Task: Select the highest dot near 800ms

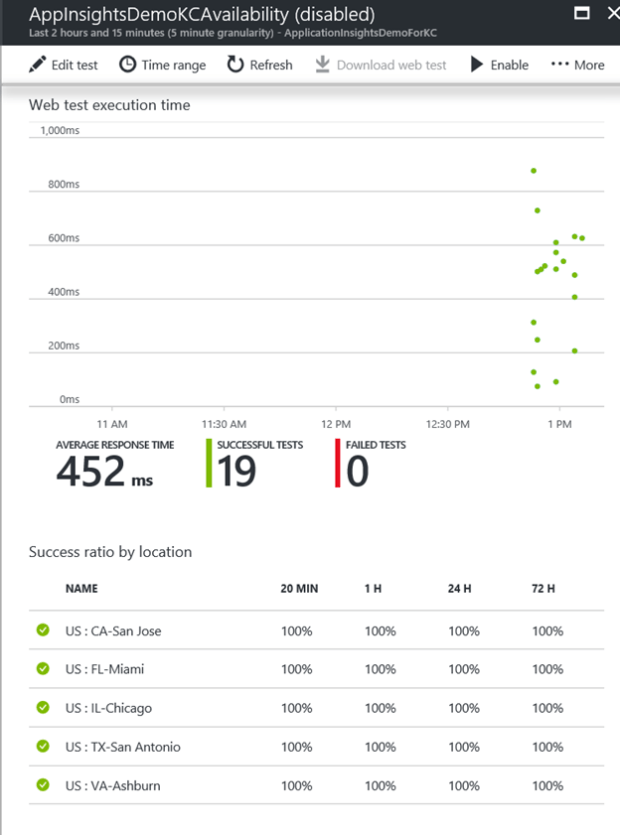Action: pos(534,171)
